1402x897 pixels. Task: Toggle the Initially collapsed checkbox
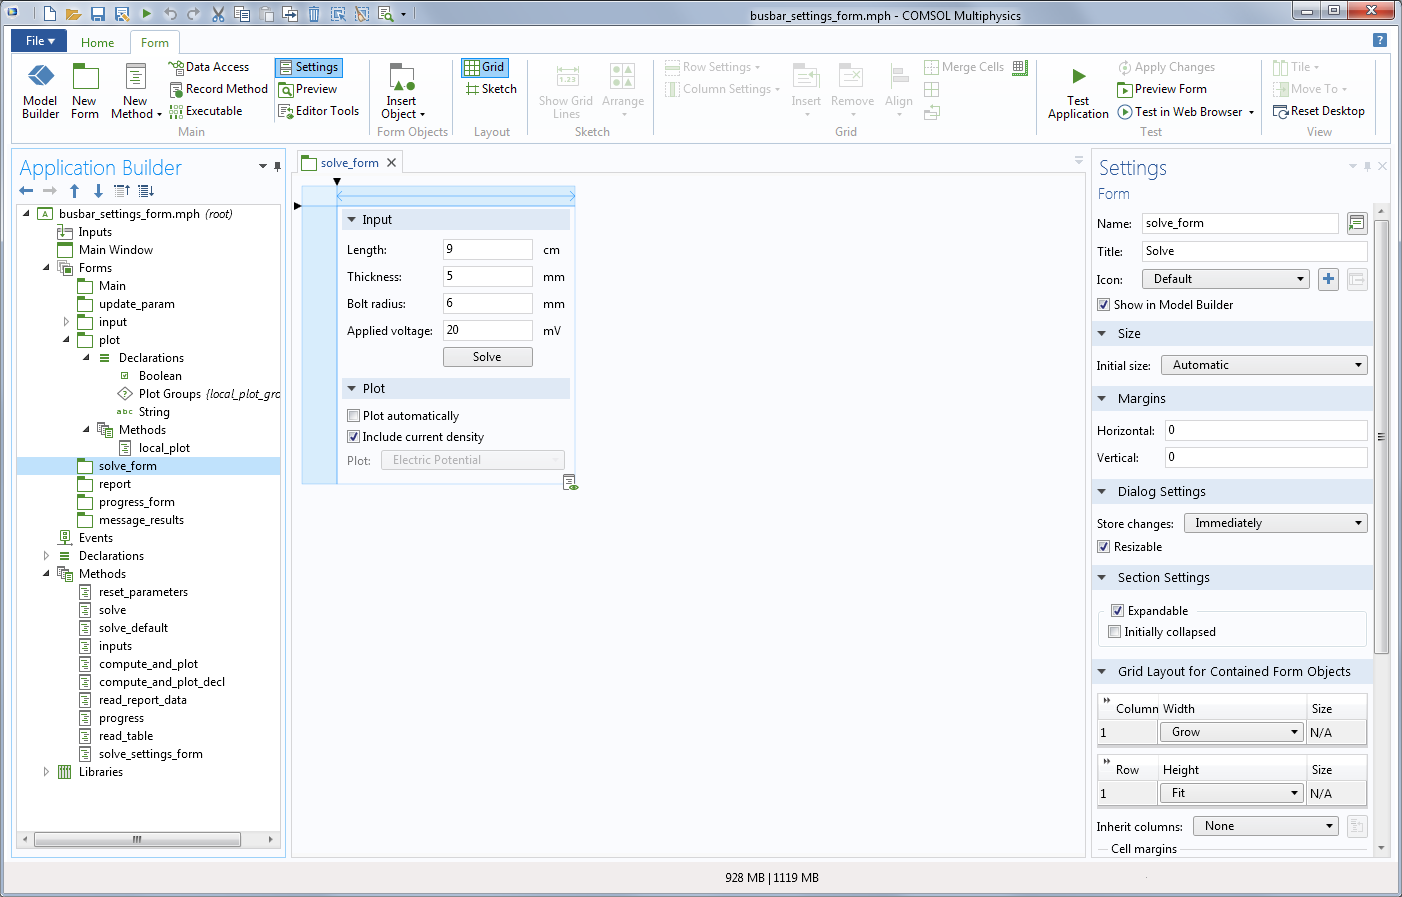[1115, 632]
